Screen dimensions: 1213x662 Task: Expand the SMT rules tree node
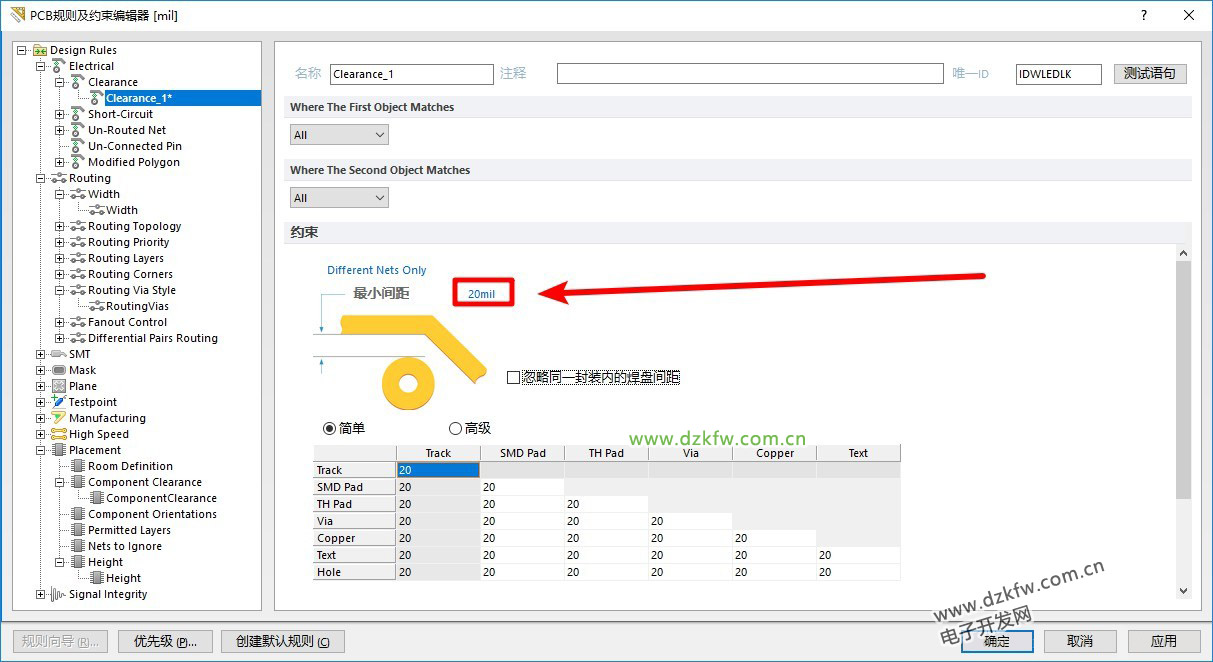click(x=41, y=354)
